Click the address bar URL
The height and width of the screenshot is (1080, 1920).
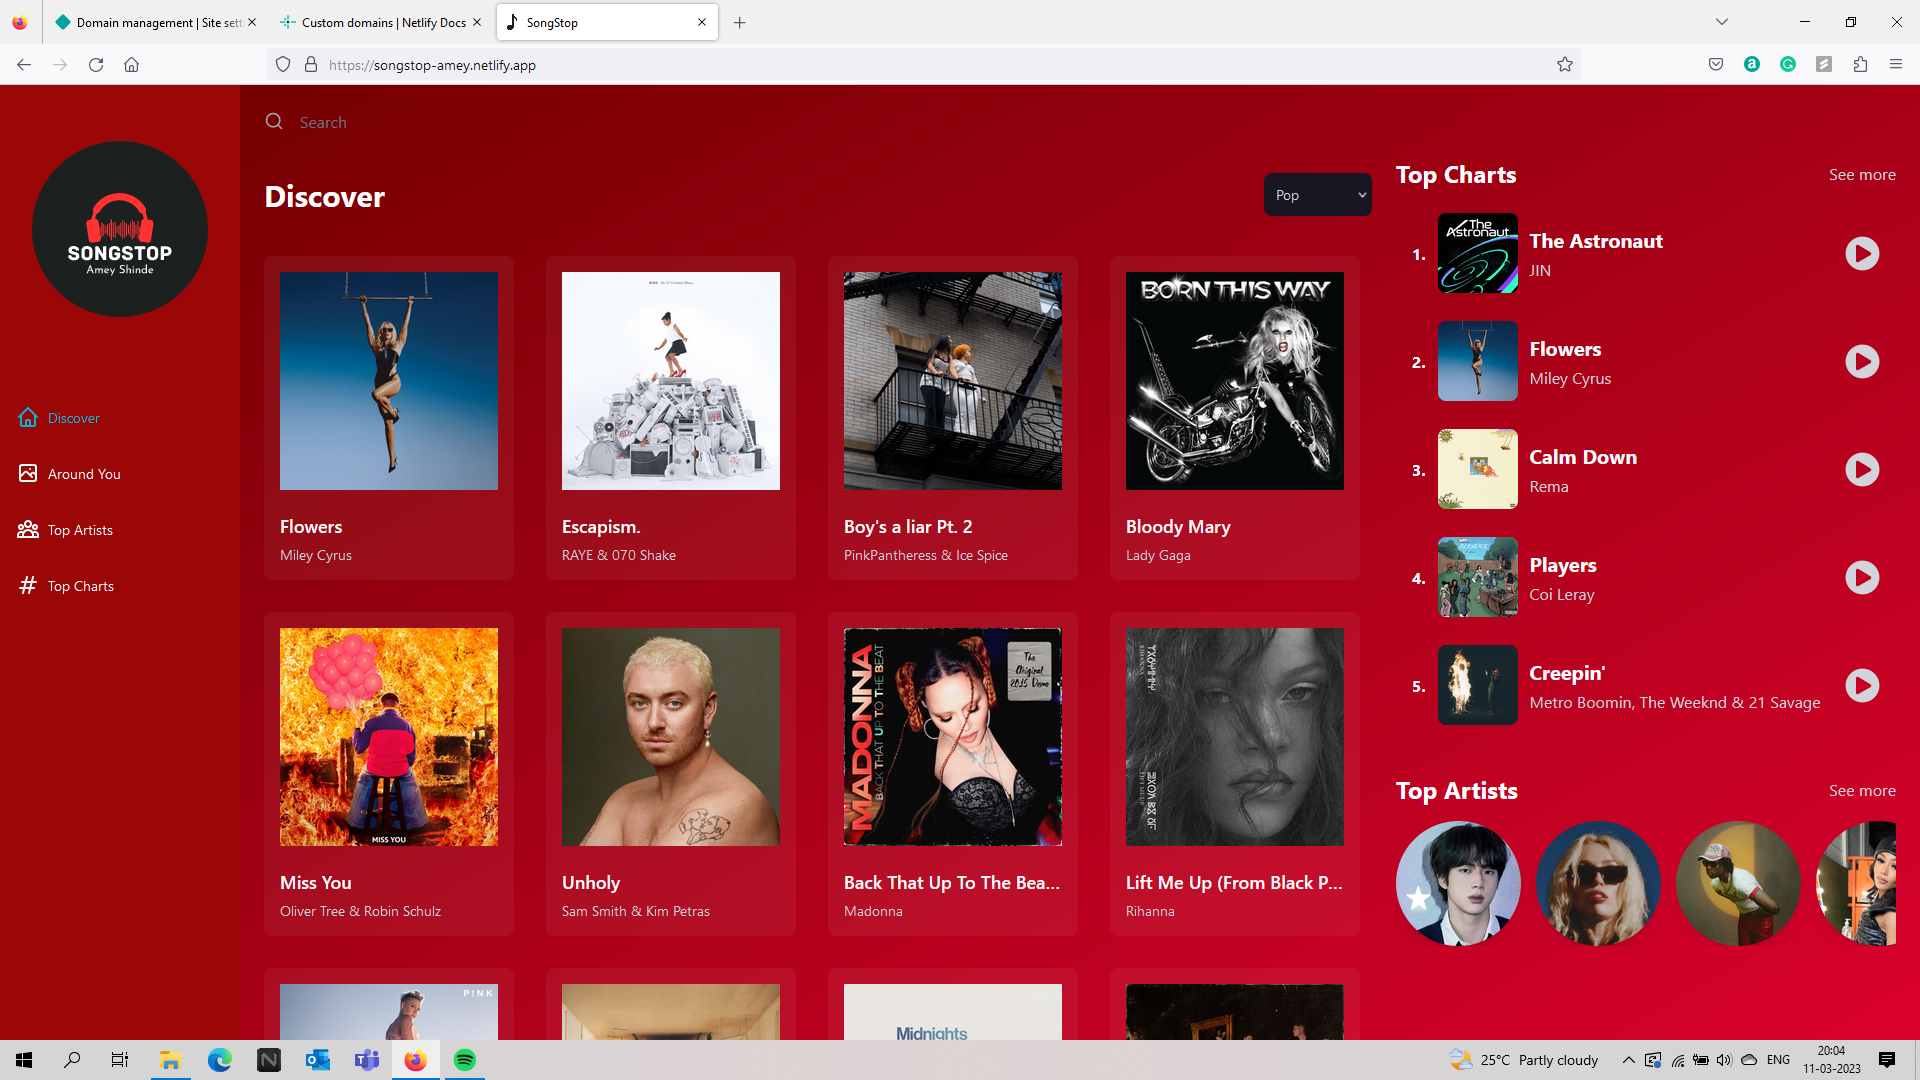click(432, 65)
